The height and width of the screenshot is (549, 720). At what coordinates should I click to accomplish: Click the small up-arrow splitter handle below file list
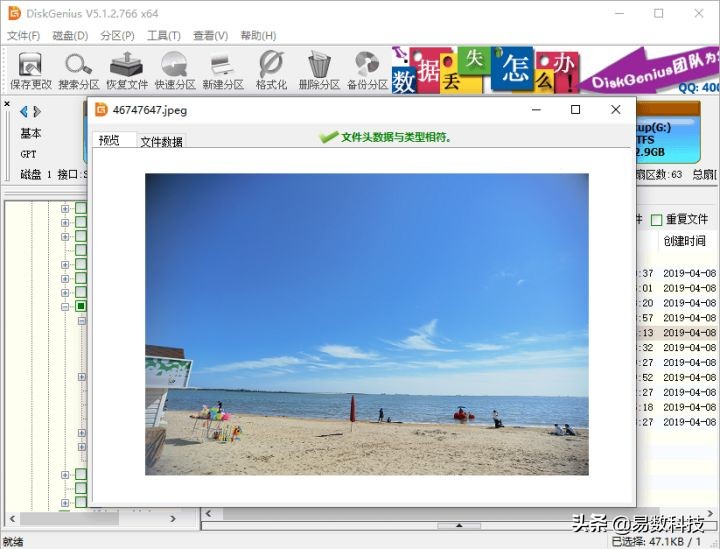tap(459, 525)
